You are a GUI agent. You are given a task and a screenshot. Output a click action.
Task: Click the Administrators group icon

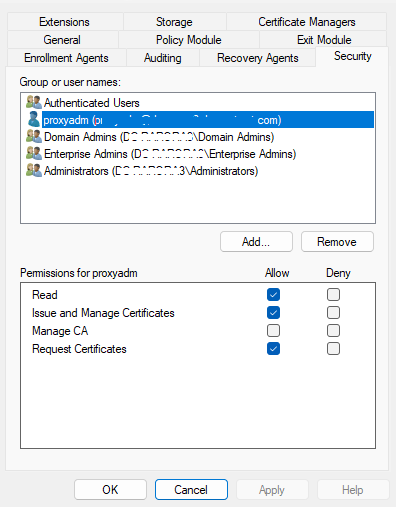(x=34, y=170)
